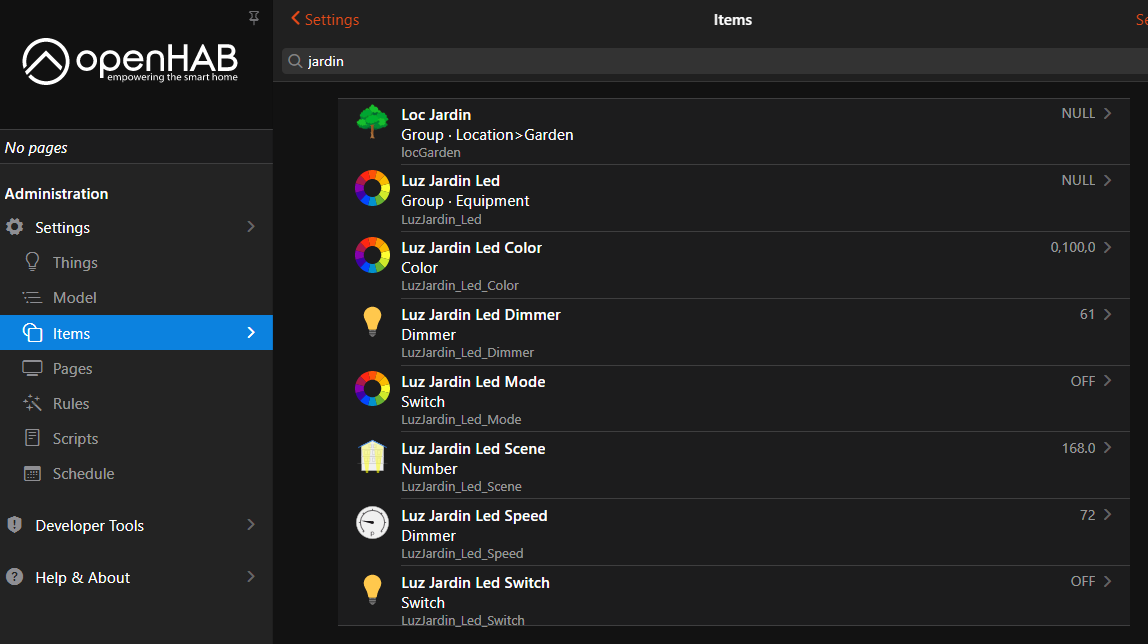Click the Scripts document icon

[32, 438]
